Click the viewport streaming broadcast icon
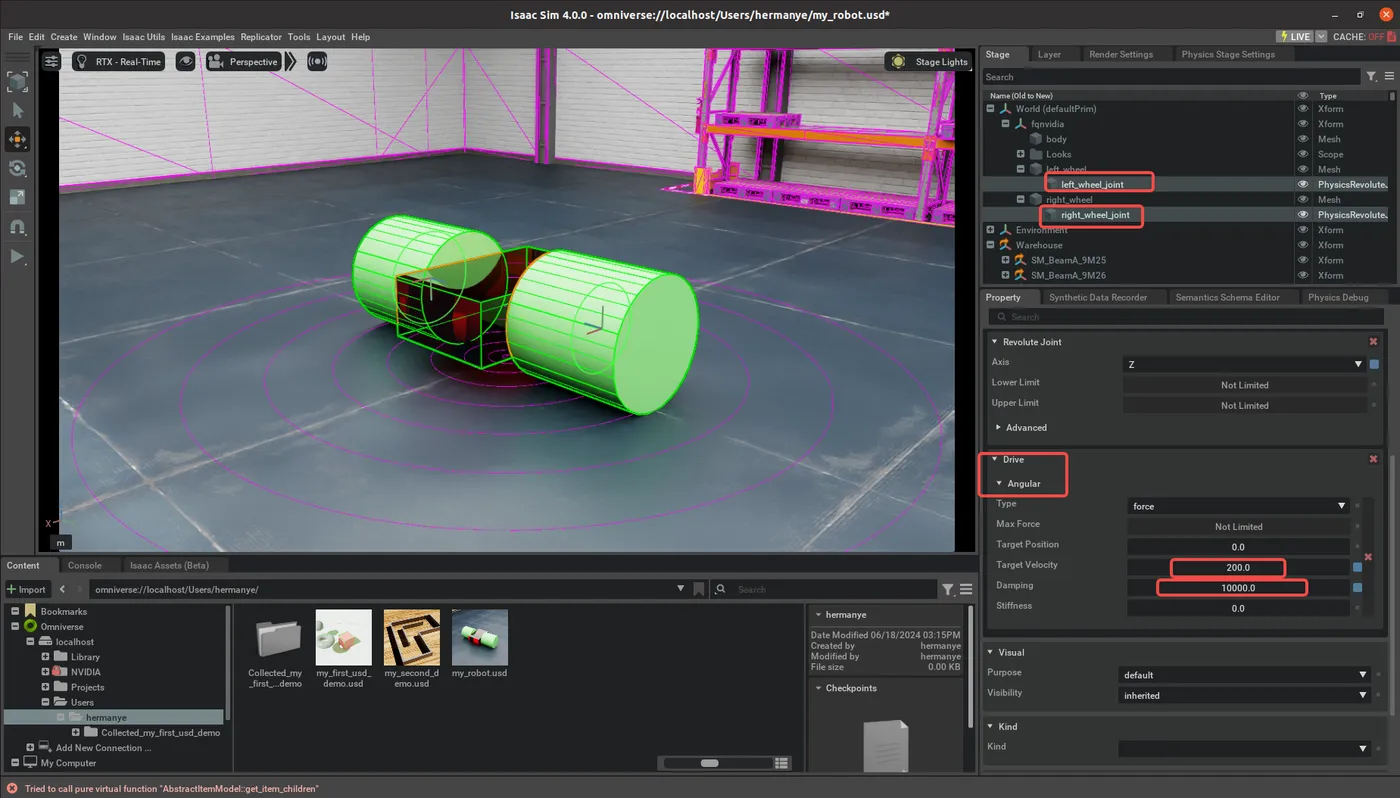Image resolution: width=1400 pixels, height=798 pixels. point(317,61)
